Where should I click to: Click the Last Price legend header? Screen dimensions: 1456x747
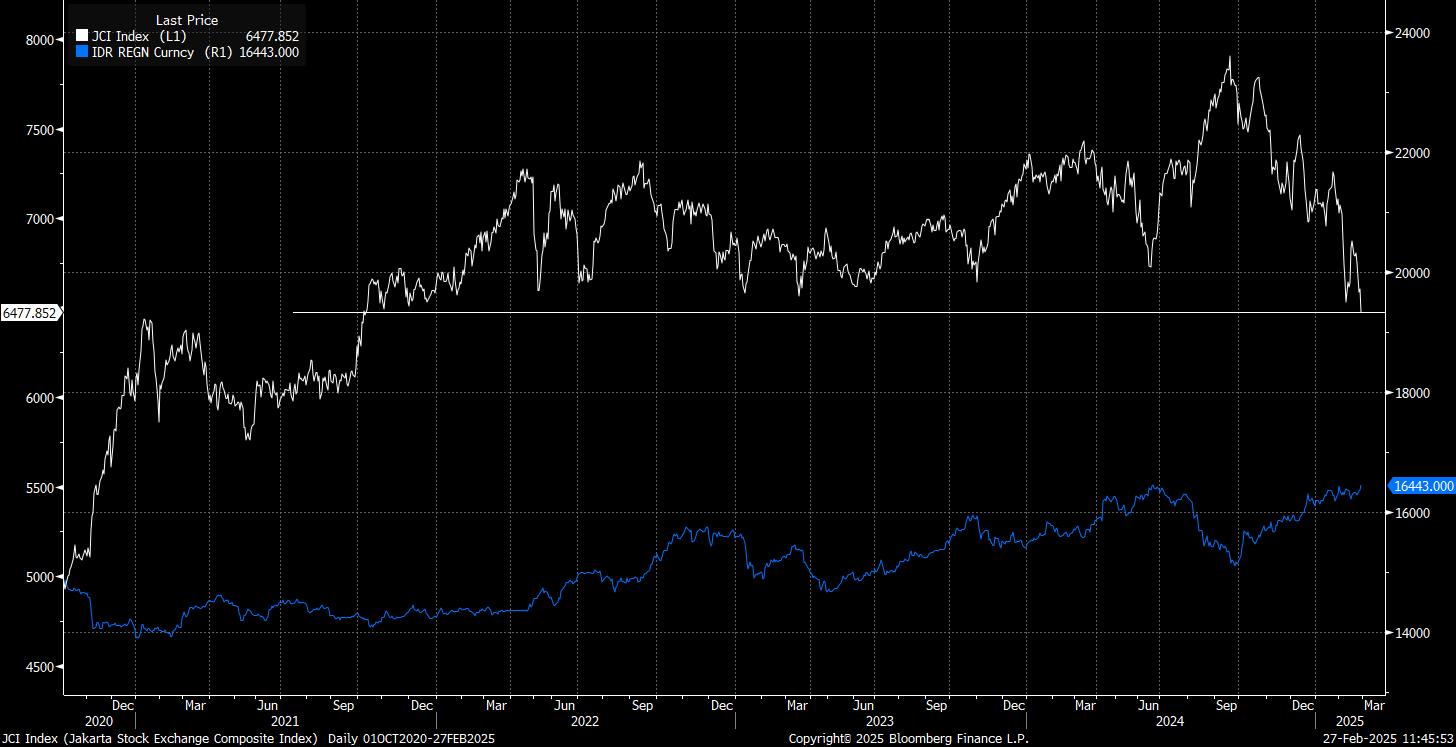tap(186, 20)
